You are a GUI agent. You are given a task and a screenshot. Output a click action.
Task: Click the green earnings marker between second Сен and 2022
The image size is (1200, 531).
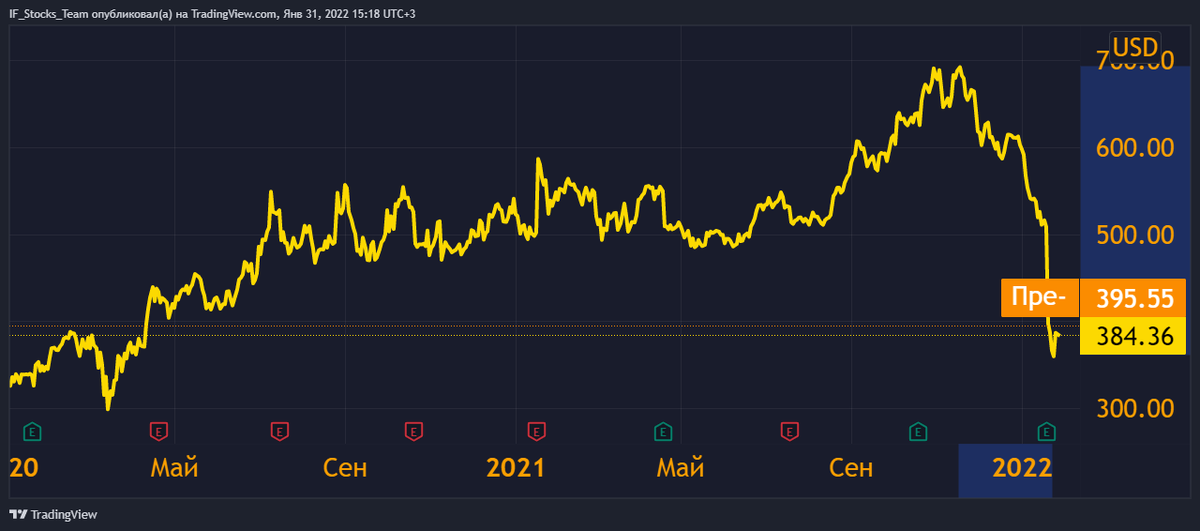[x=917, y=431]
